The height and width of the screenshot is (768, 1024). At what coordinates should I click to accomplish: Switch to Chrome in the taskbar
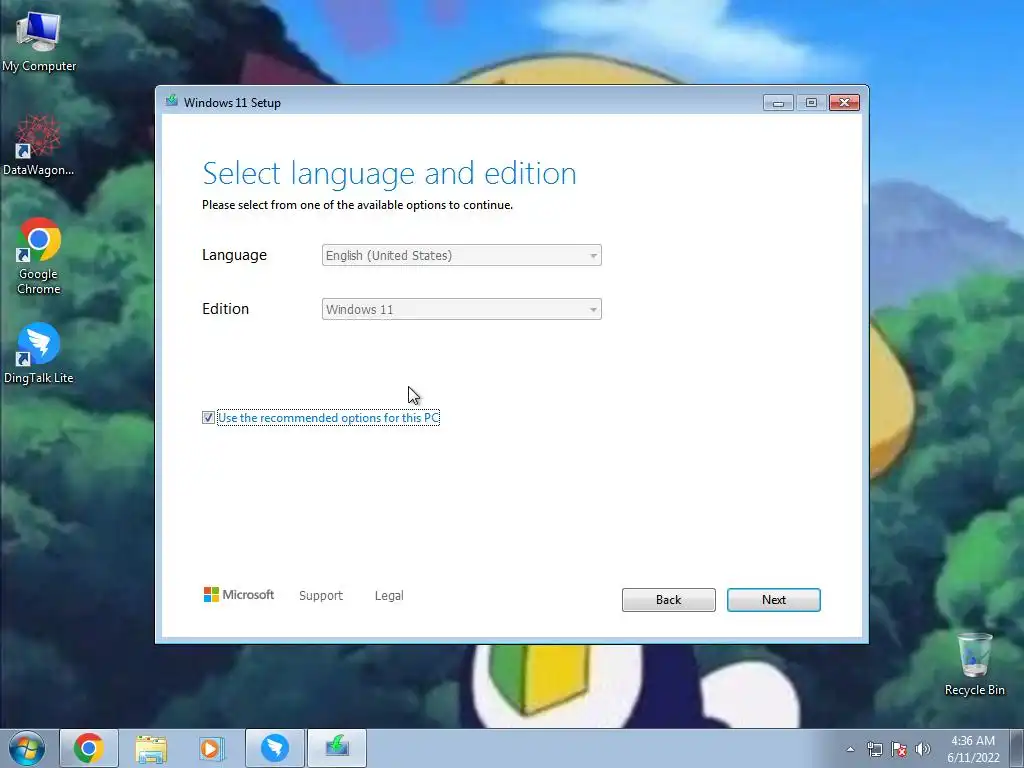coord(89,748)
